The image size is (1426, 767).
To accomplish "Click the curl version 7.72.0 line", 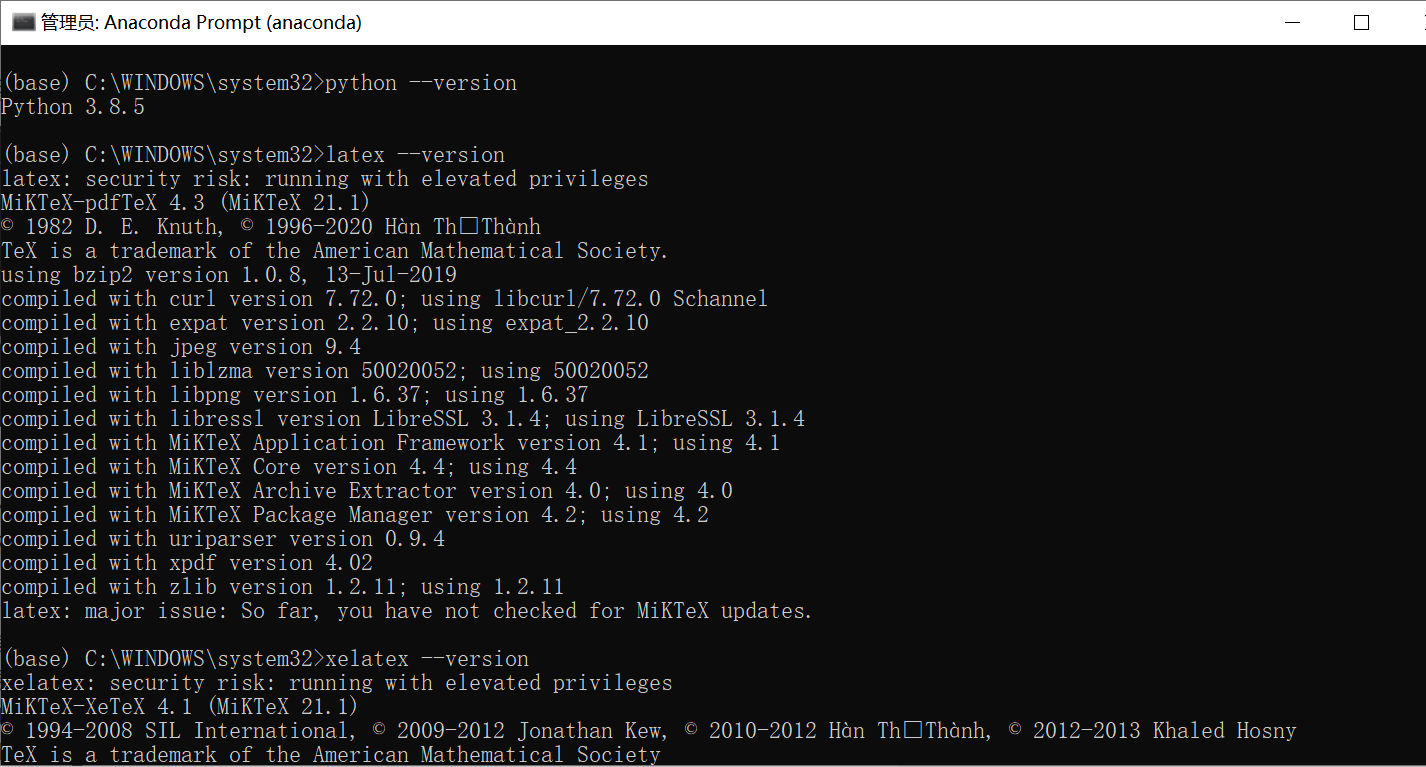I will point(385,299).
